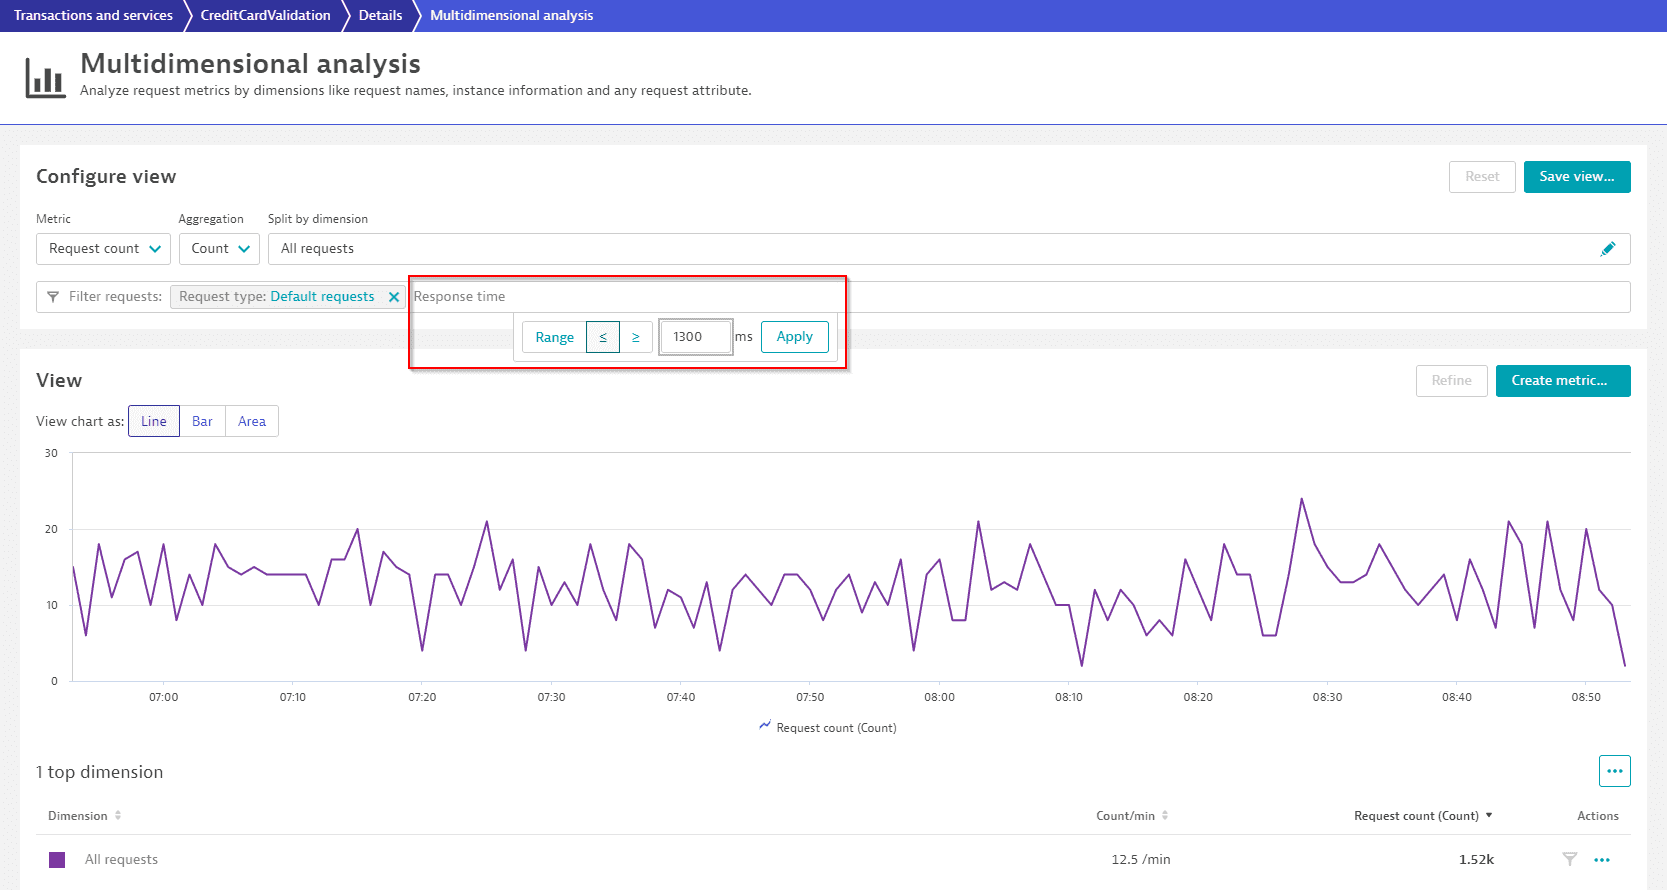Image resolution: width=1667 pixels, height=890 pixels.
Task: Click the filter icon in All requests row
Action: coord(1570,859)
